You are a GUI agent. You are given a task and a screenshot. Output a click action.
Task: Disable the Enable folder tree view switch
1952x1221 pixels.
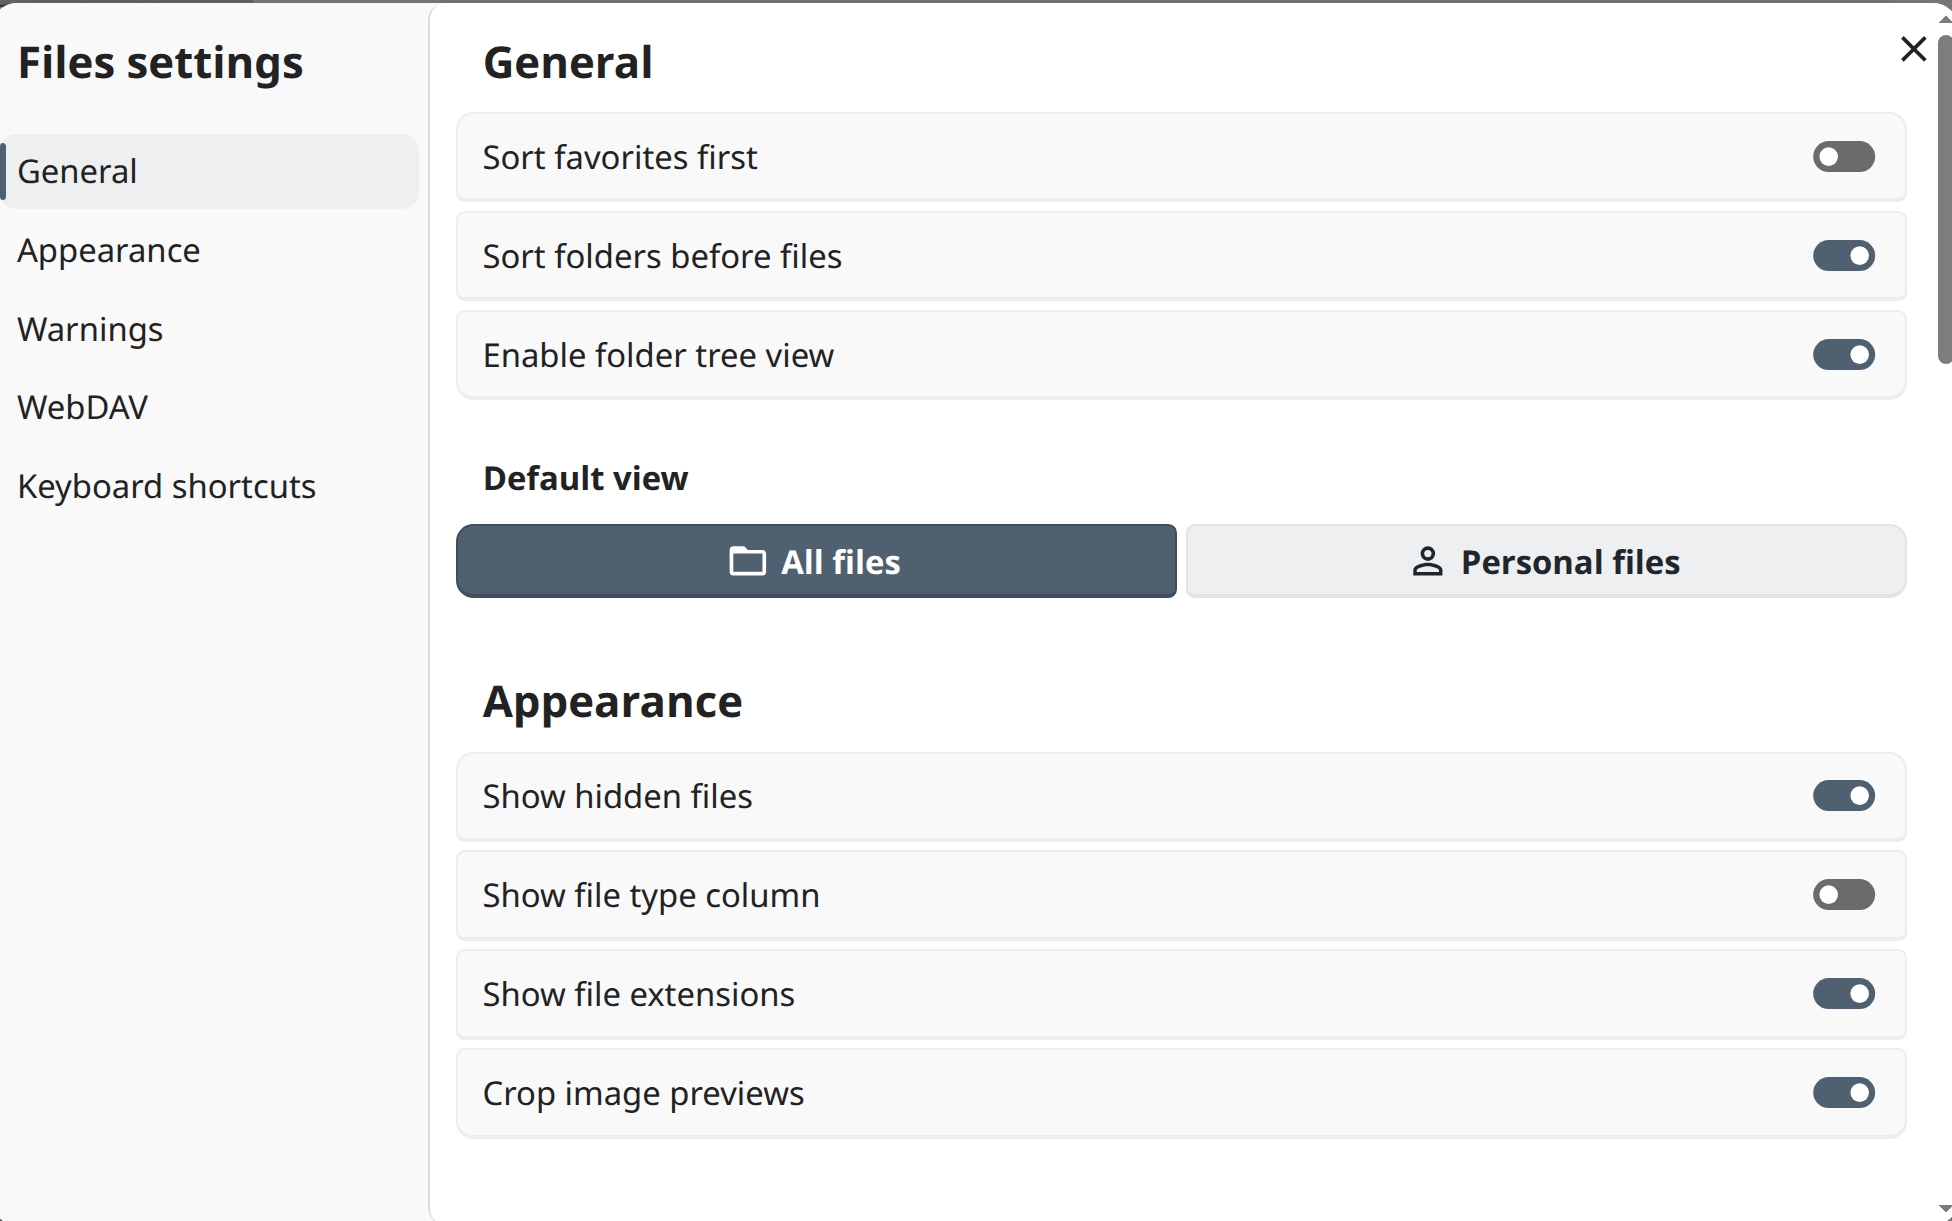point(1843,355)
